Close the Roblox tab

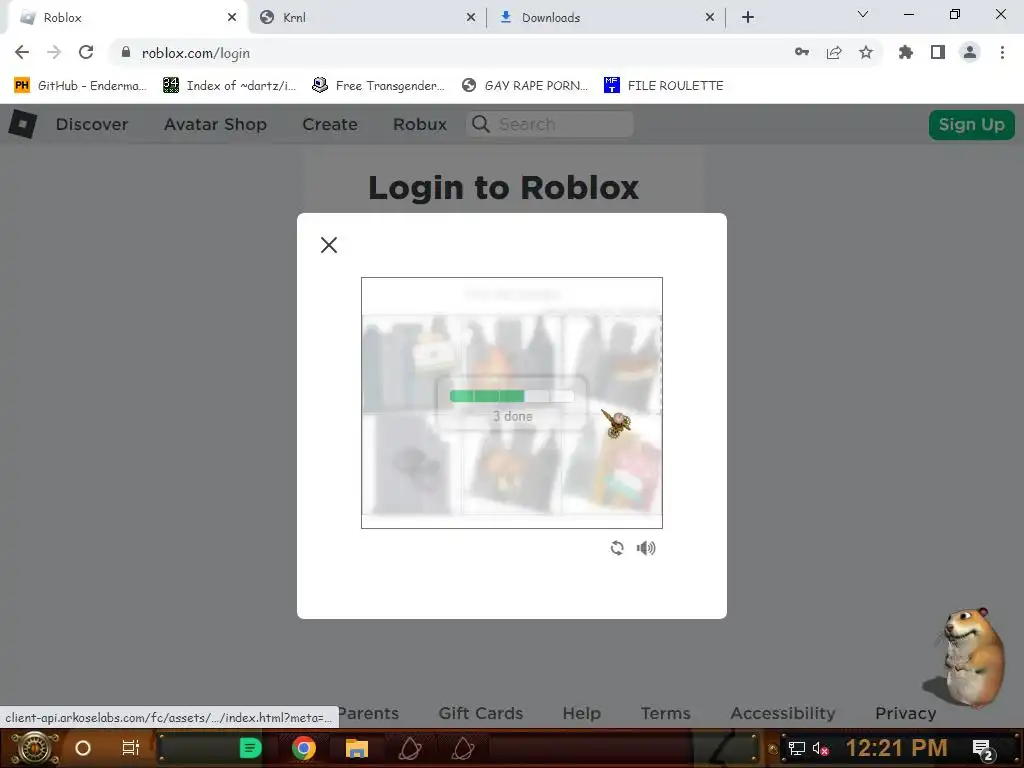(232, 18)
